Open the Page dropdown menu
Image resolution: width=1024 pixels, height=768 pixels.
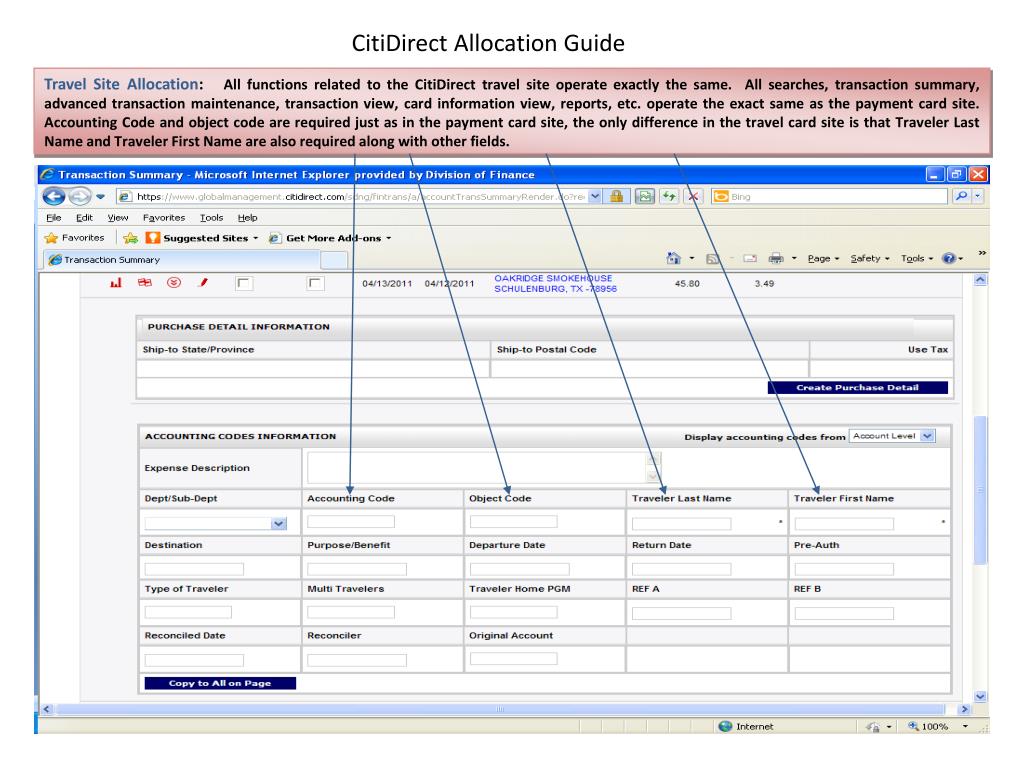click(823, 259)
